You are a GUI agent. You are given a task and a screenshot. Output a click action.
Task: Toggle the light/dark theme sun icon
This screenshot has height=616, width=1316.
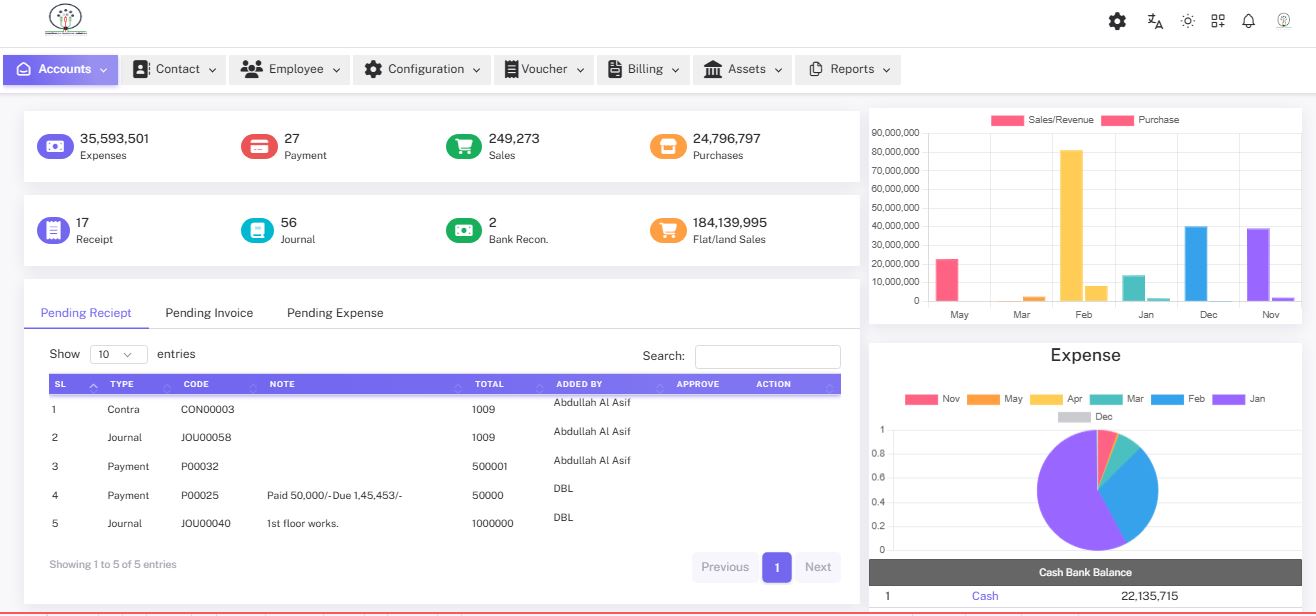pos(1187,21)
